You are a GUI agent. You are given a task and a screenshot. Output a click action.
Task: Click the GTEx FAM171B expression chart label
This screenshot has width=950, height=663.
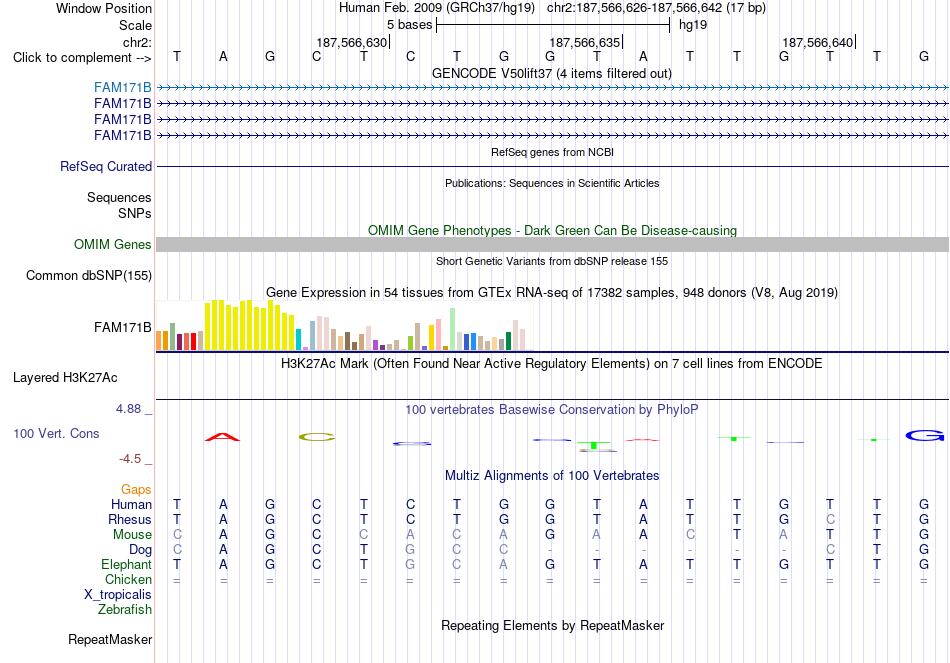coord(122,327)
